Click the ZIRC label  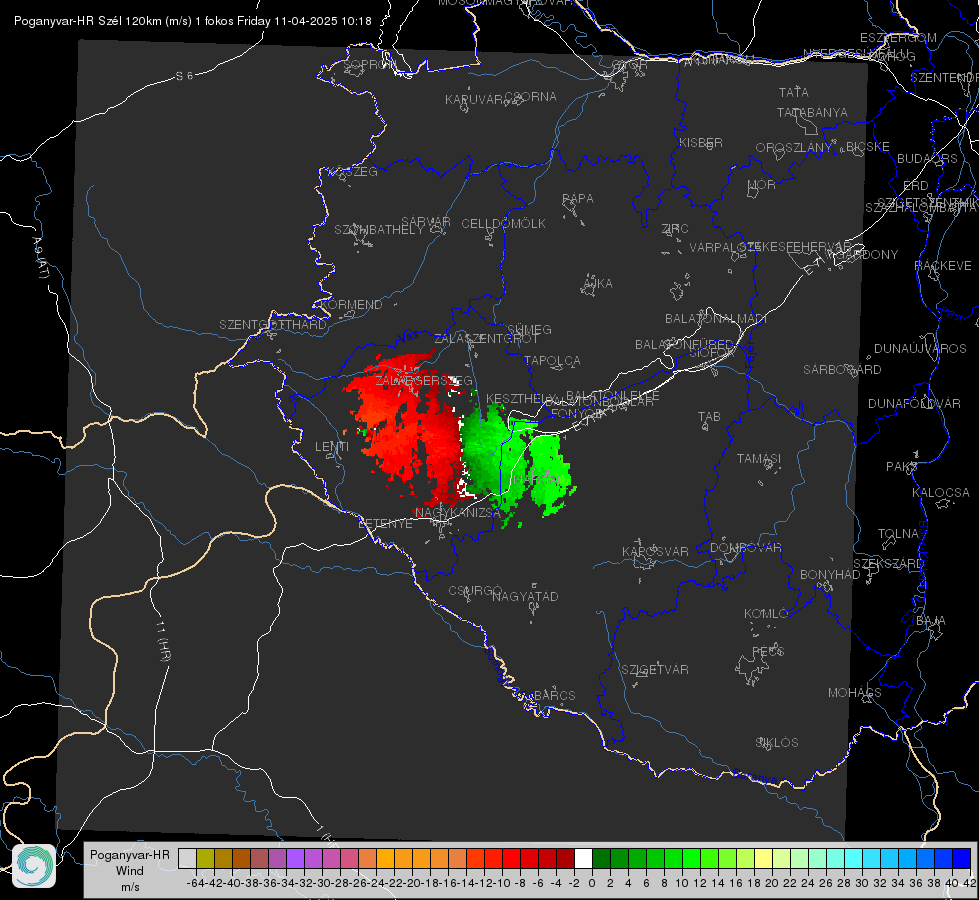675,229
